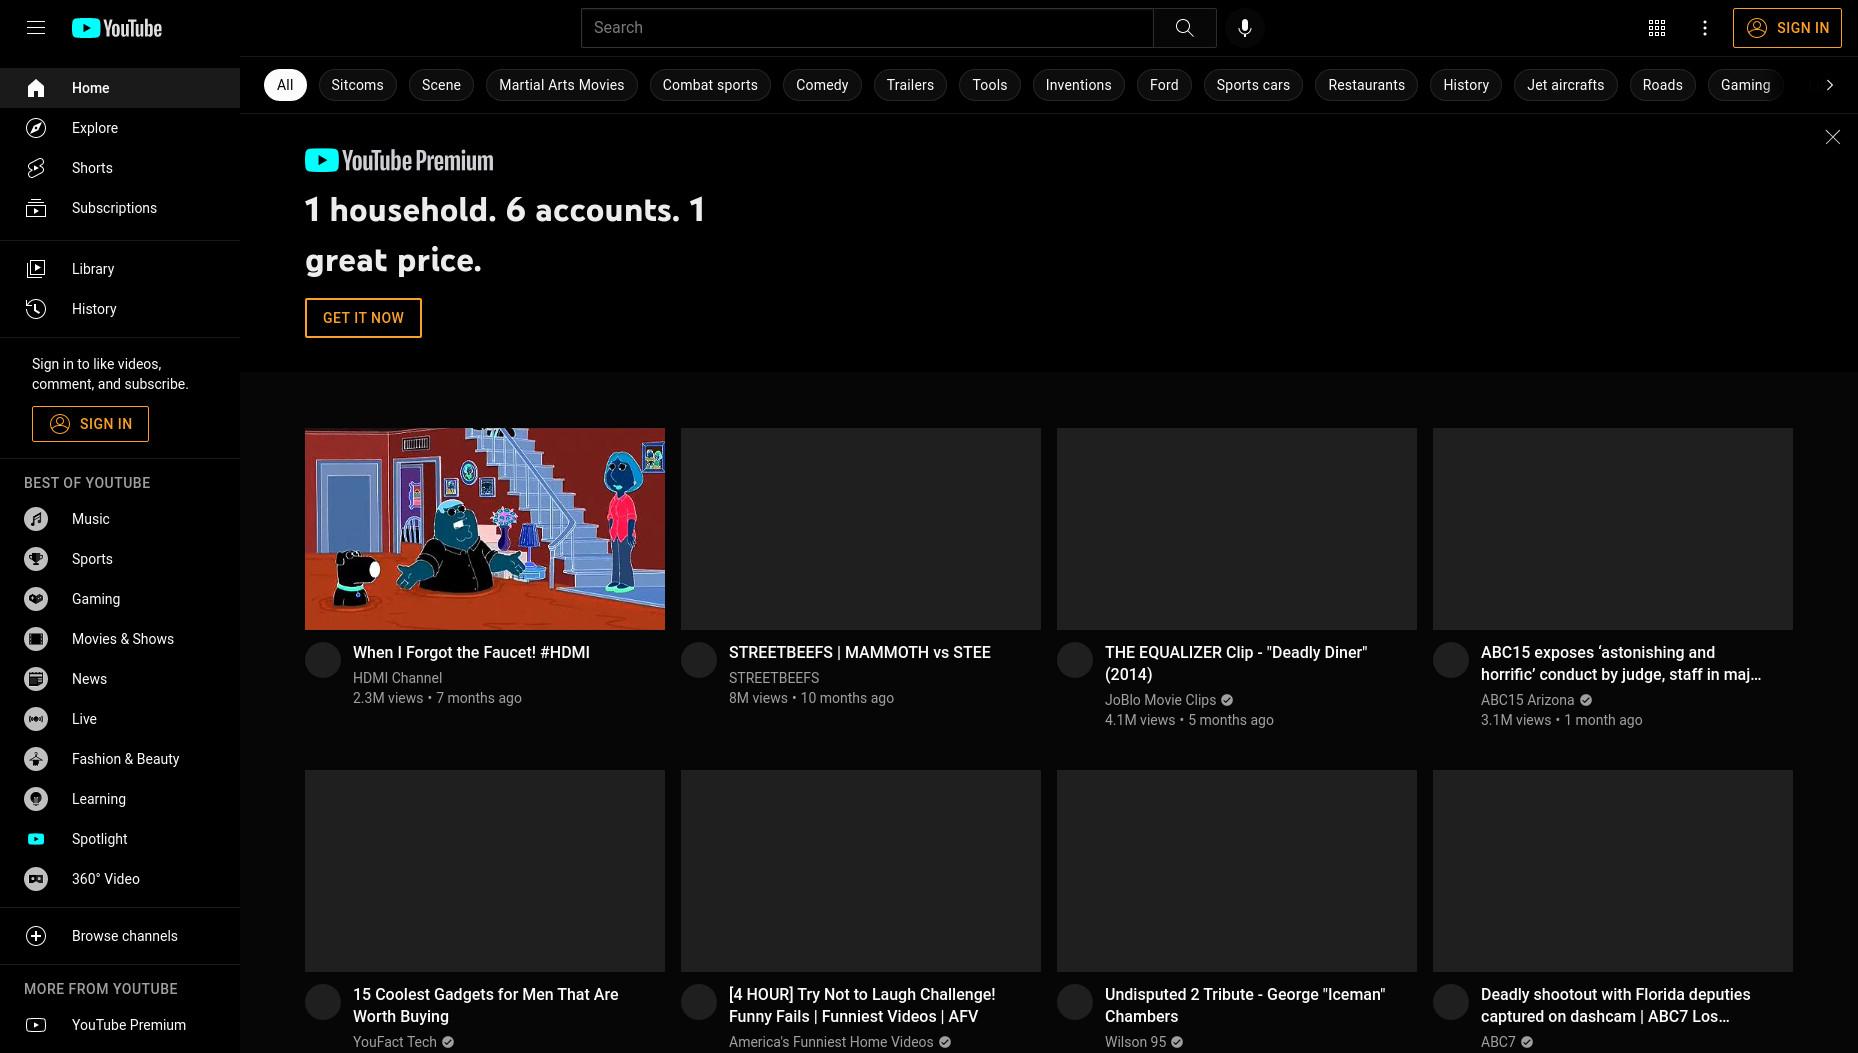This screenshot has height=1053, width=1858.
Task: Open Try Not to Laugh Challenge title
Action: coord(862,1005)
